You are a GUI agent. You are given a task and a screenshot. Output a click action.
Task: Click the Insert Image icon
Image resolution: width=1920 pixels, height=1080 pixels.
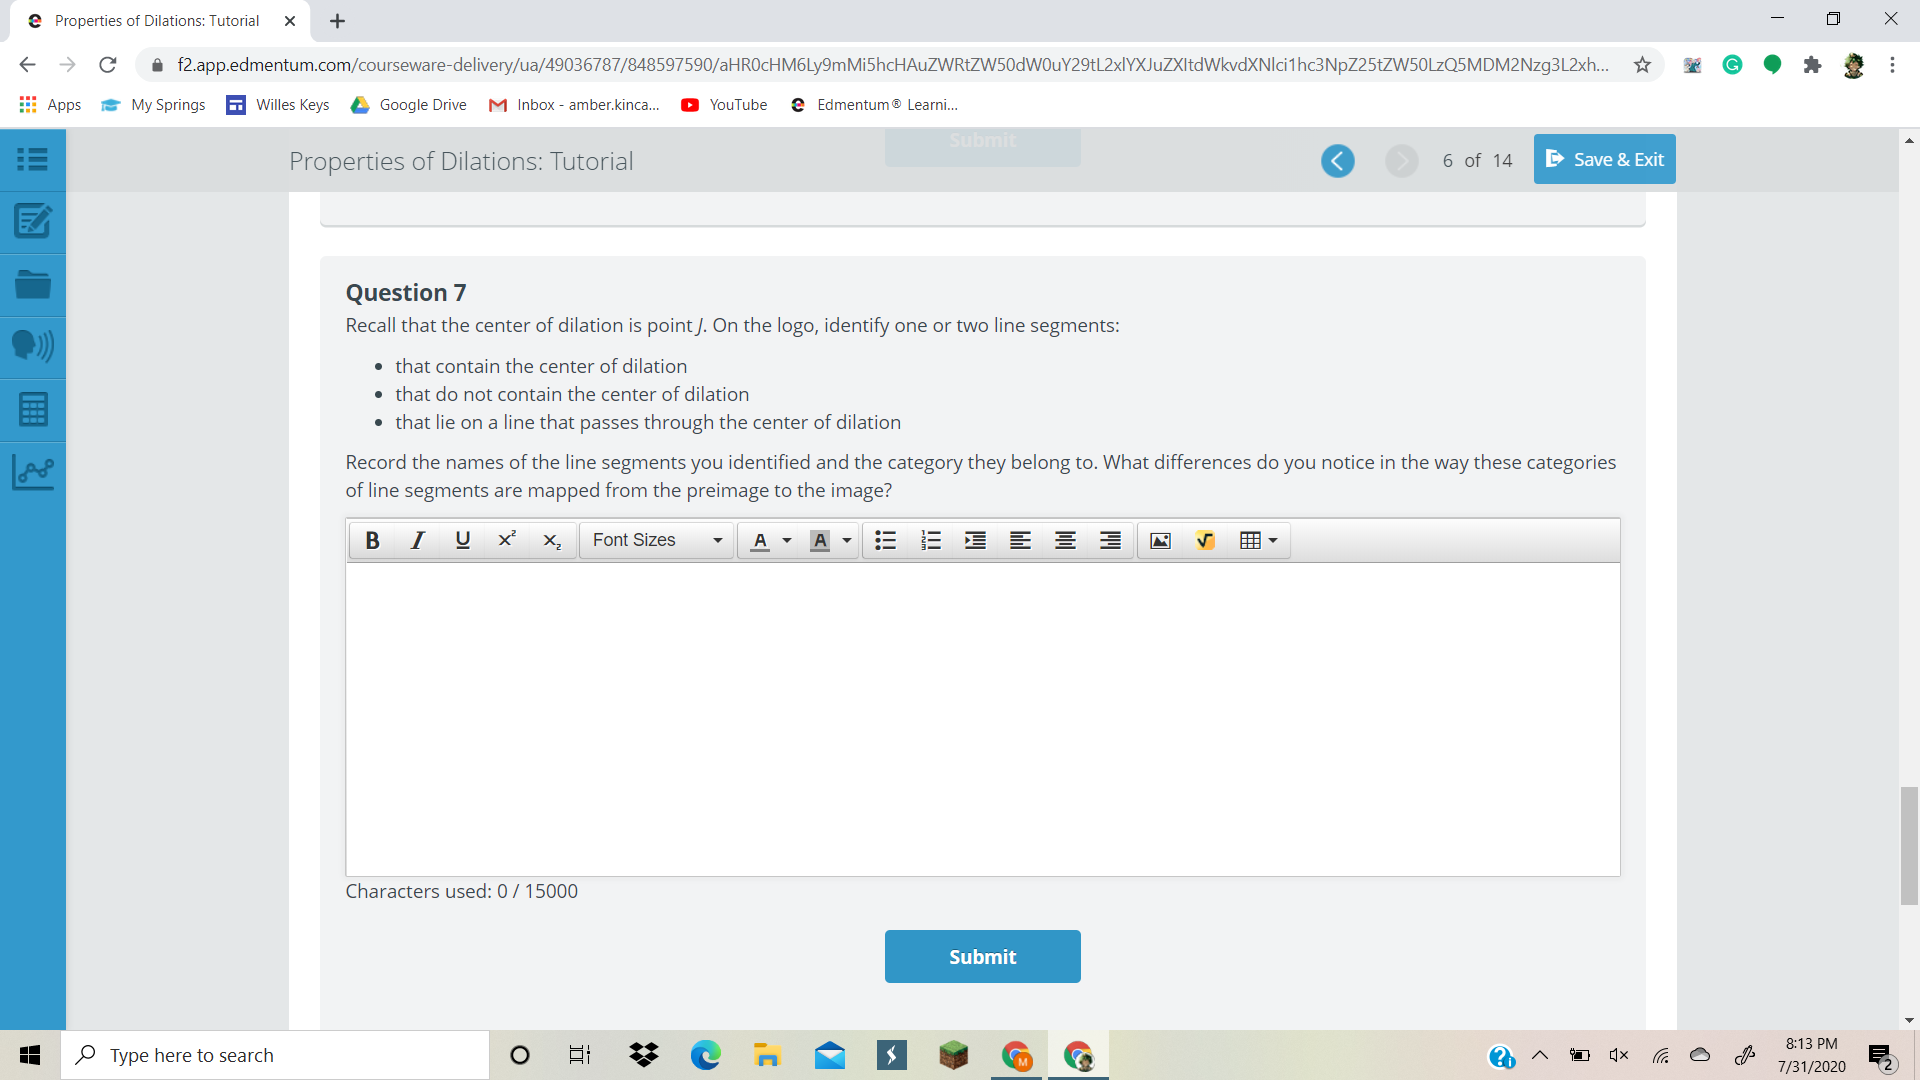coord(1159,539)
